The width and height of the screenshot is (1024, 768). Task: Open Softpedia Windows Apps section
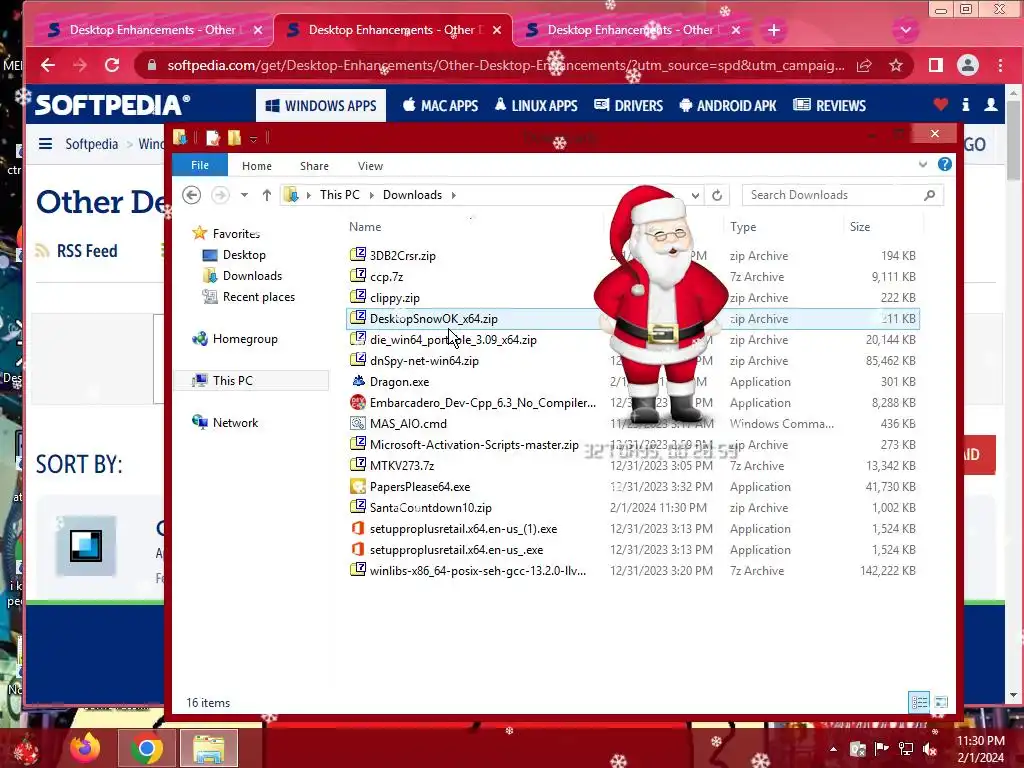pyautogui.click(x=321, y=106)
